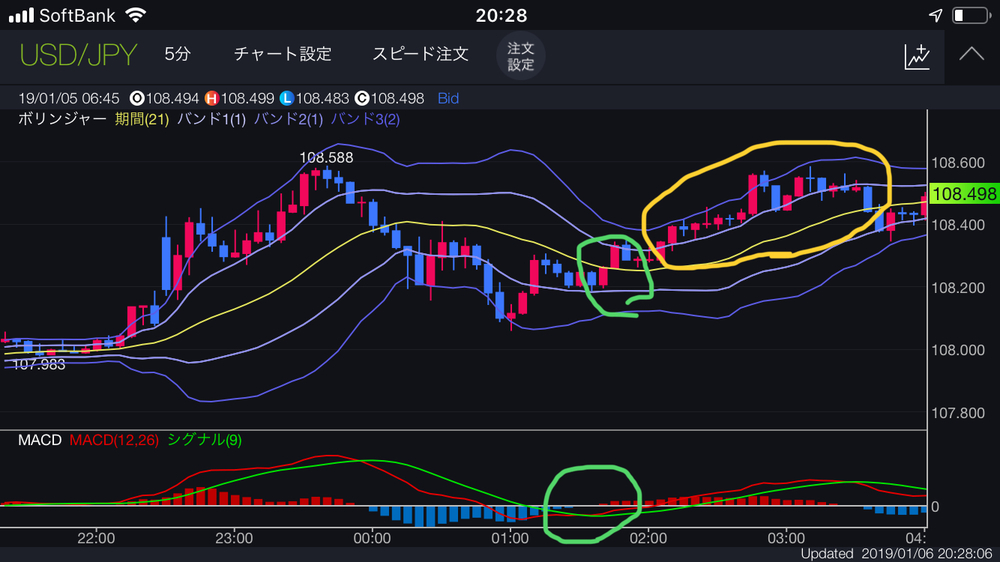Tap the 108.000 price axis label
1000x562 pixels.
tap(958, 350)
